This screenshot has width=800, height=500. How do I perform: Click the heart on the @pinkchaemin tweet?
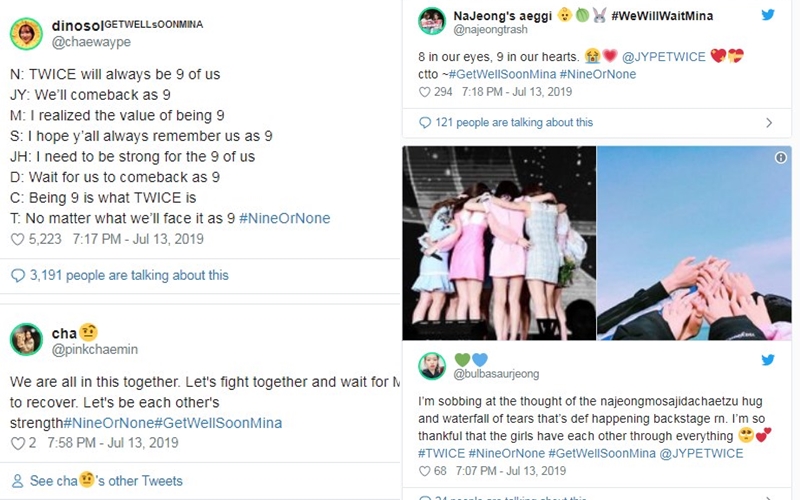pyautogui.click(x=16, y=443)
